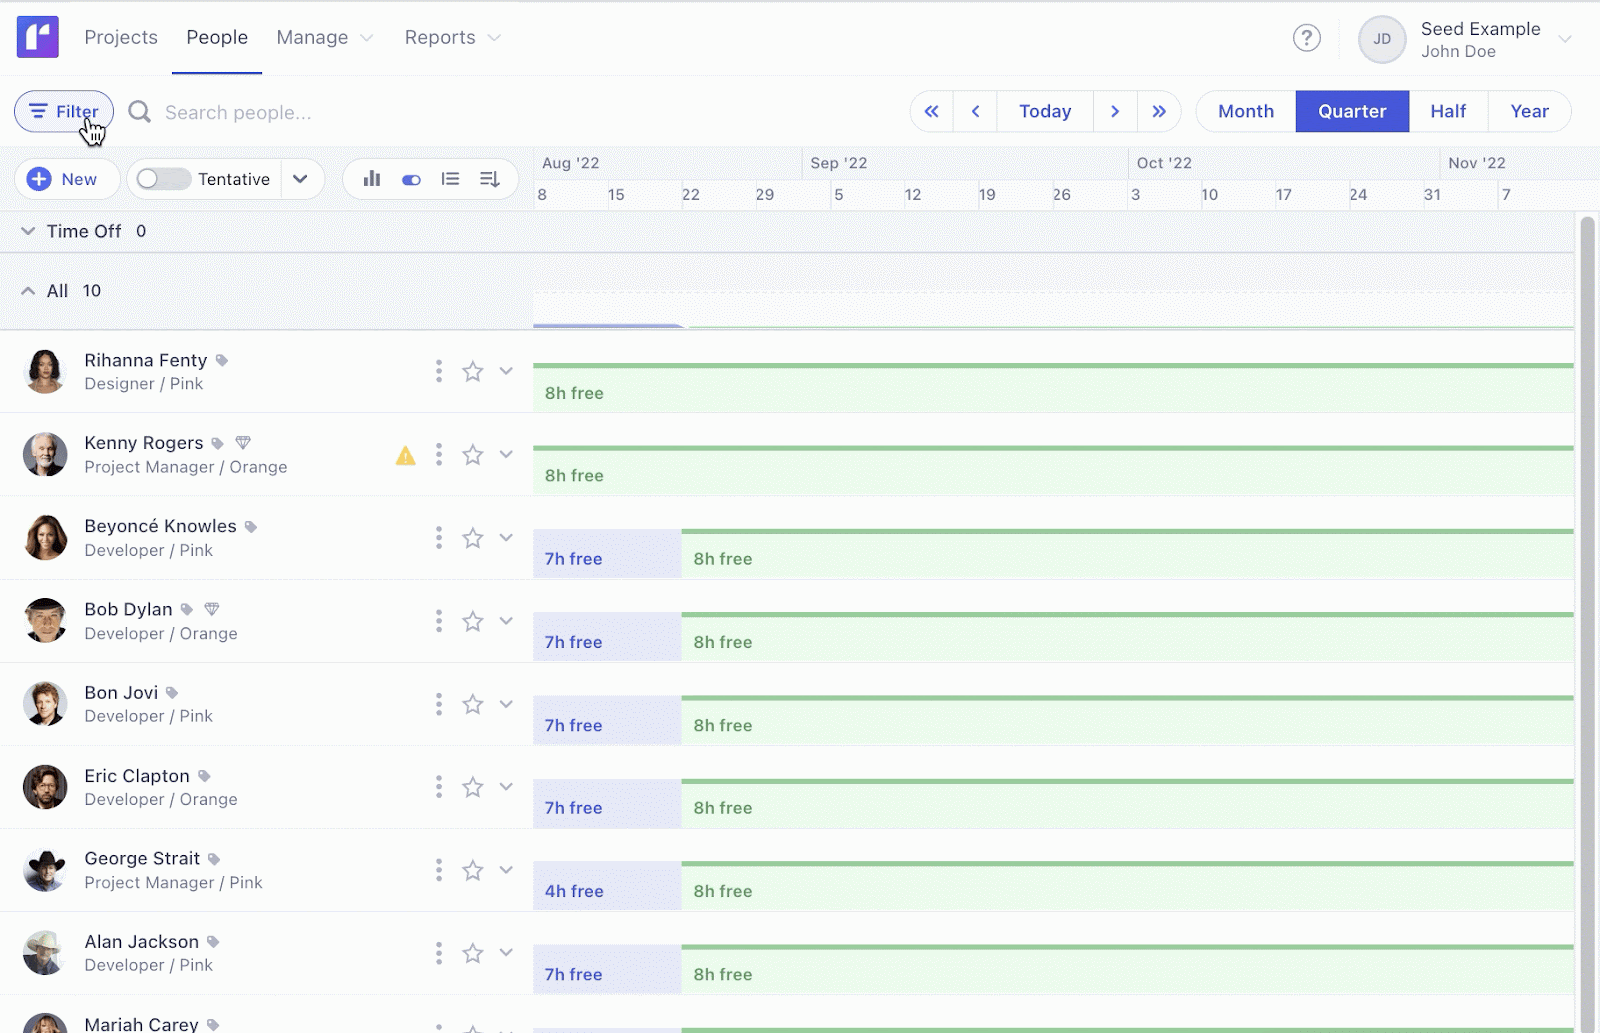Open the three-dot menu for Rihanna Fenty
The height and width of the screenshot is (1033, 1600).
[x=438, y=371]
